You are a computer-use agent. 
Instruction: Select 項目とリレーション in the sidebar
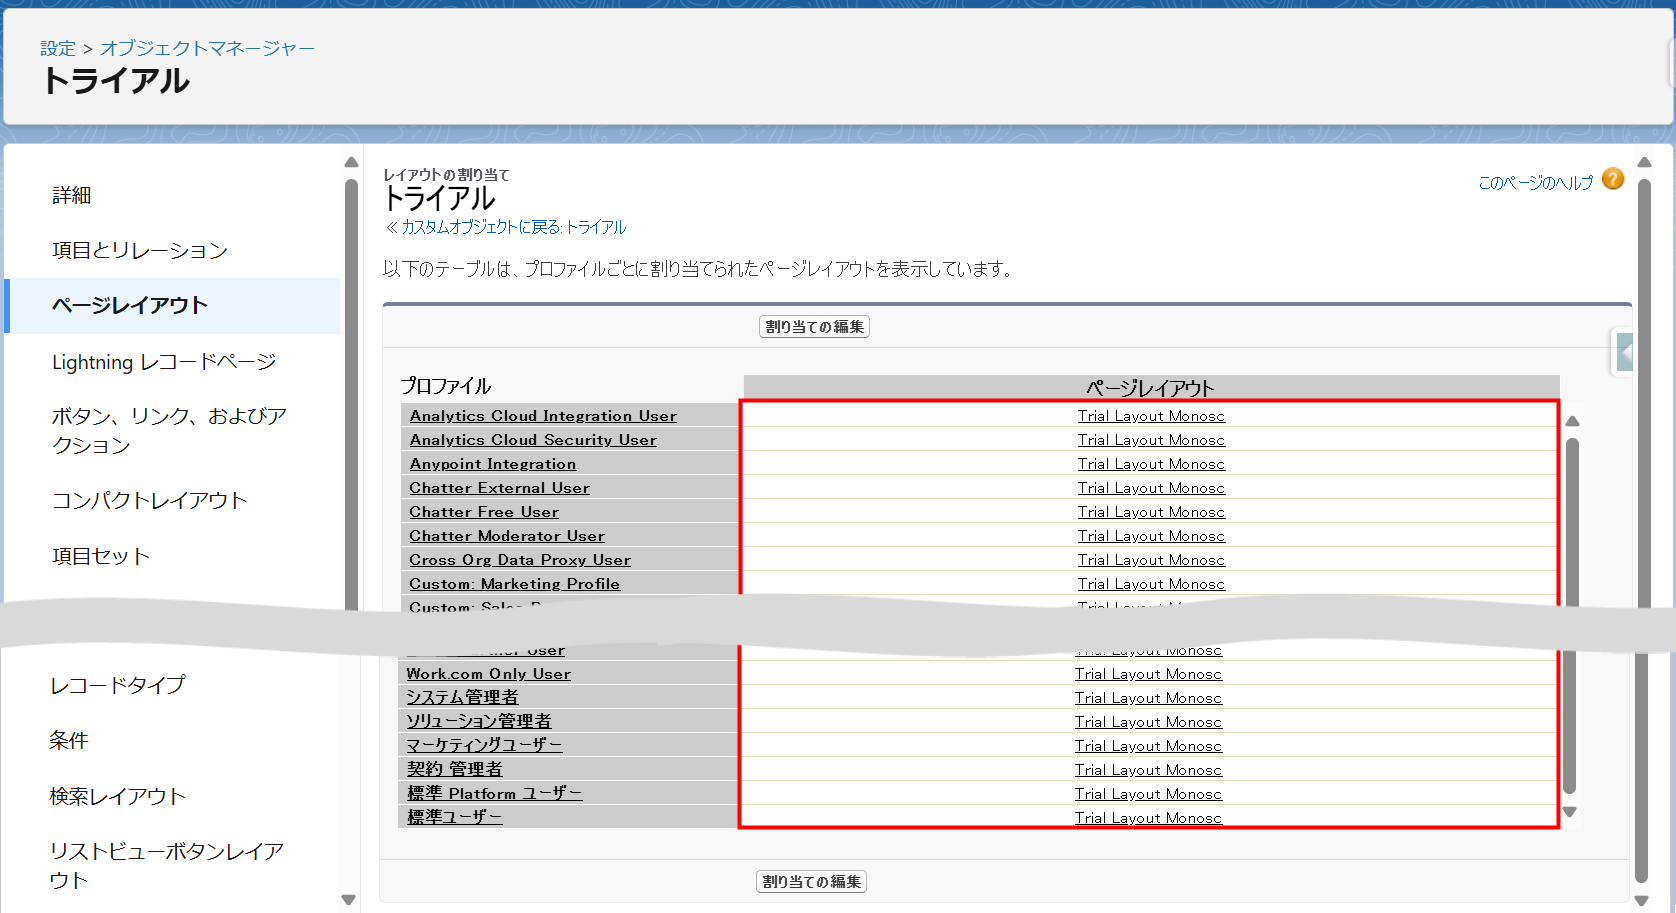tap(140, 251)
